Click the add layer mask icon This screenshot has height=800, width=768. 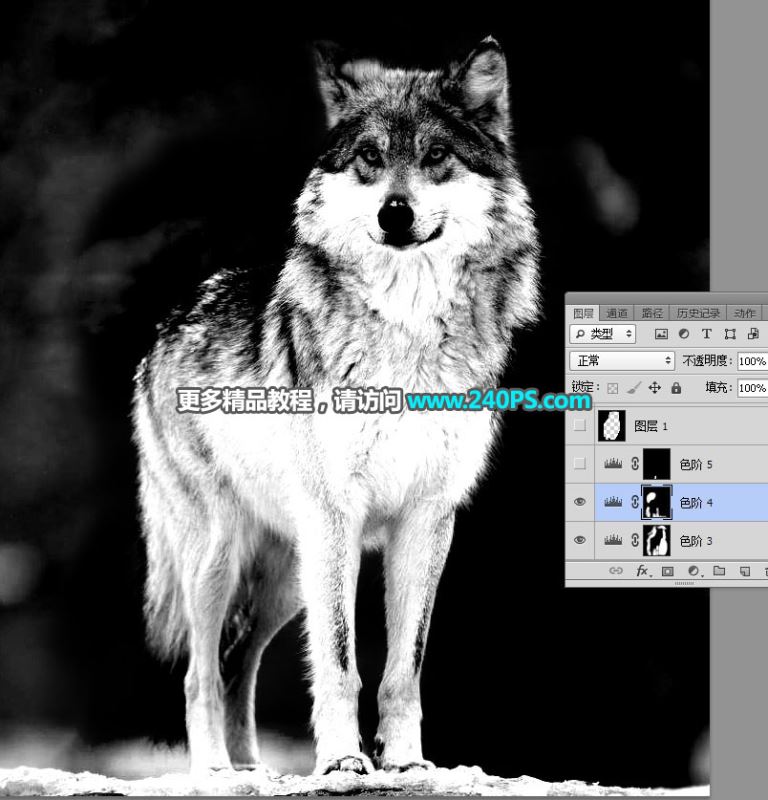coord(668,572)
